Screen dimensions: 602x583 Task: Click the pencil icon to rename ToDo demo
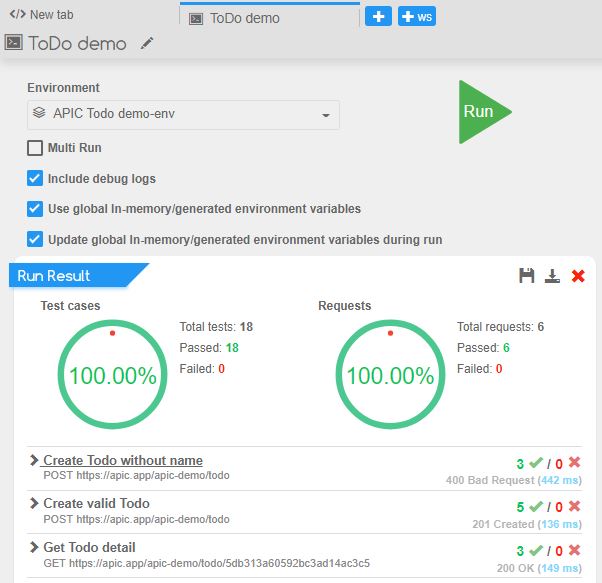pos(147,43)
